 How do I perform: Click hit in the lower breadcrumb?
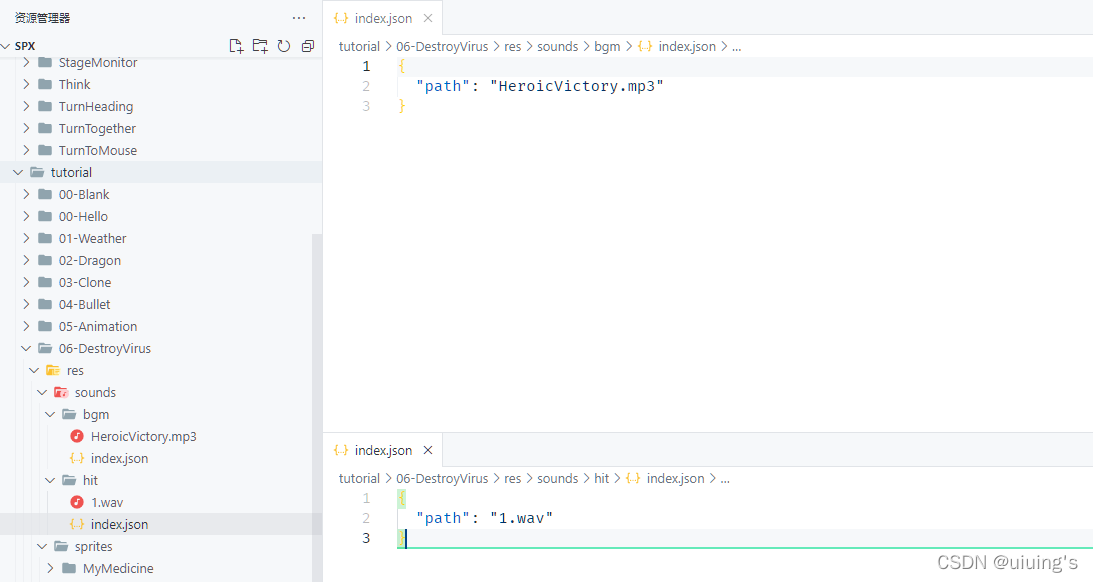(602, 479)
